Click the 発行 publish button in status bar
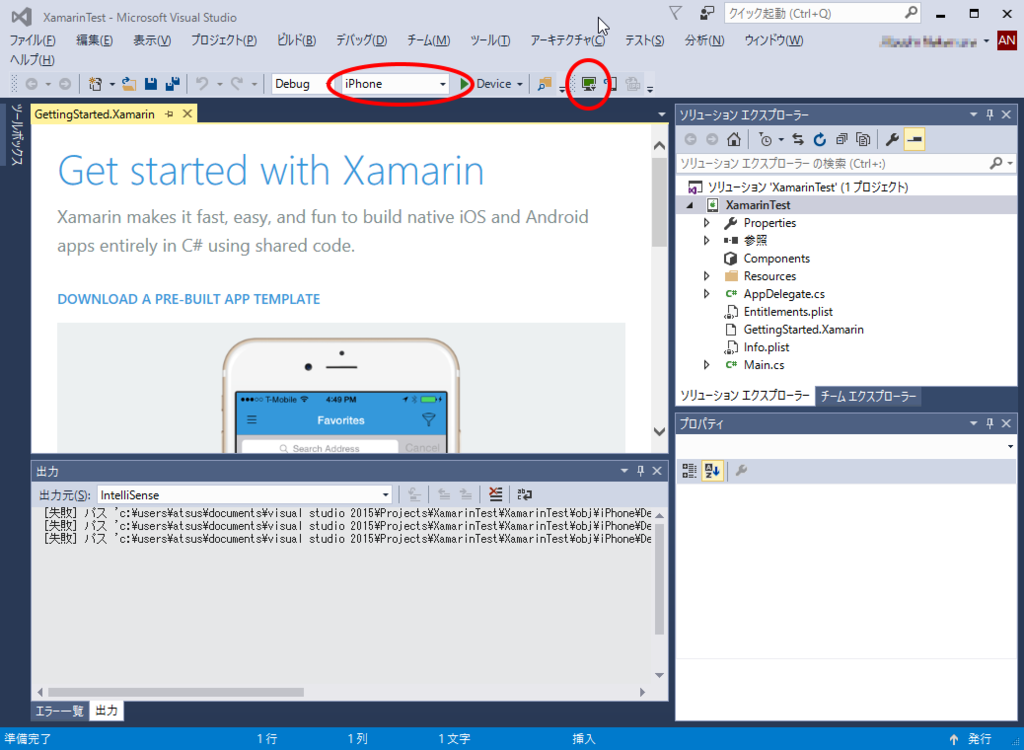This screenshot has width=1024, height=750. click(972, 739)
